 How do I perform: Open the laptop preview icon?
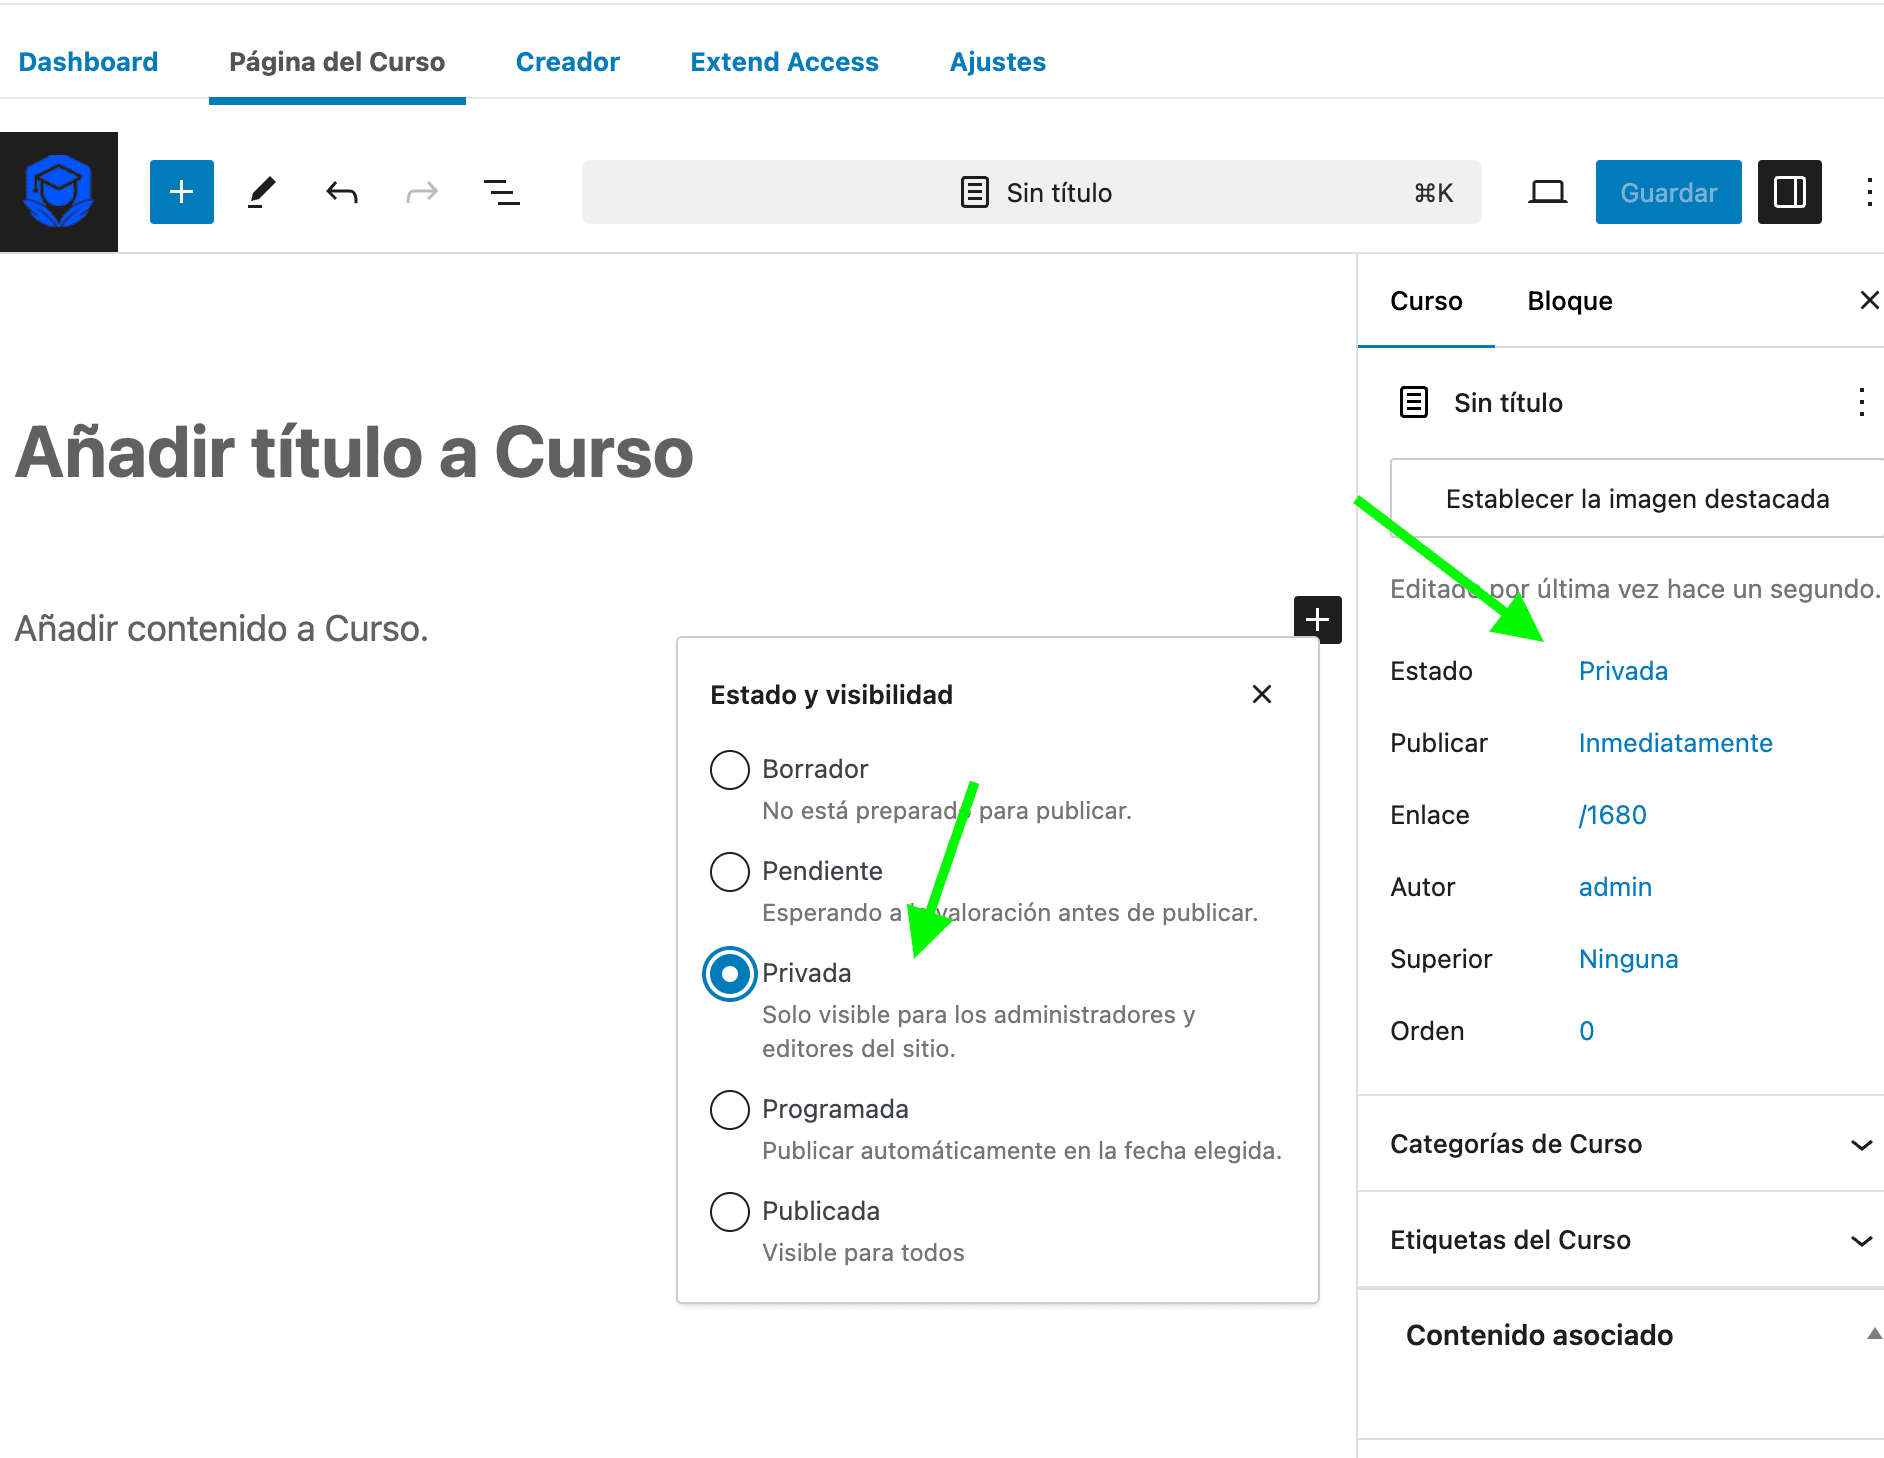[1547, 192]
